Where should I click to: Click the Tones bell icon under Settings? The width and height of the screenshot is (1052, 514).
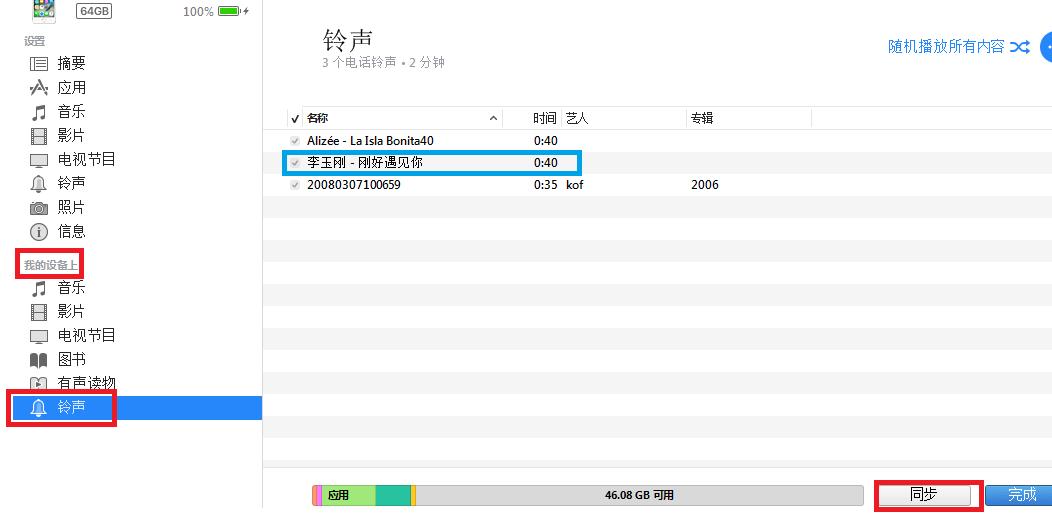tap(39, 184)
